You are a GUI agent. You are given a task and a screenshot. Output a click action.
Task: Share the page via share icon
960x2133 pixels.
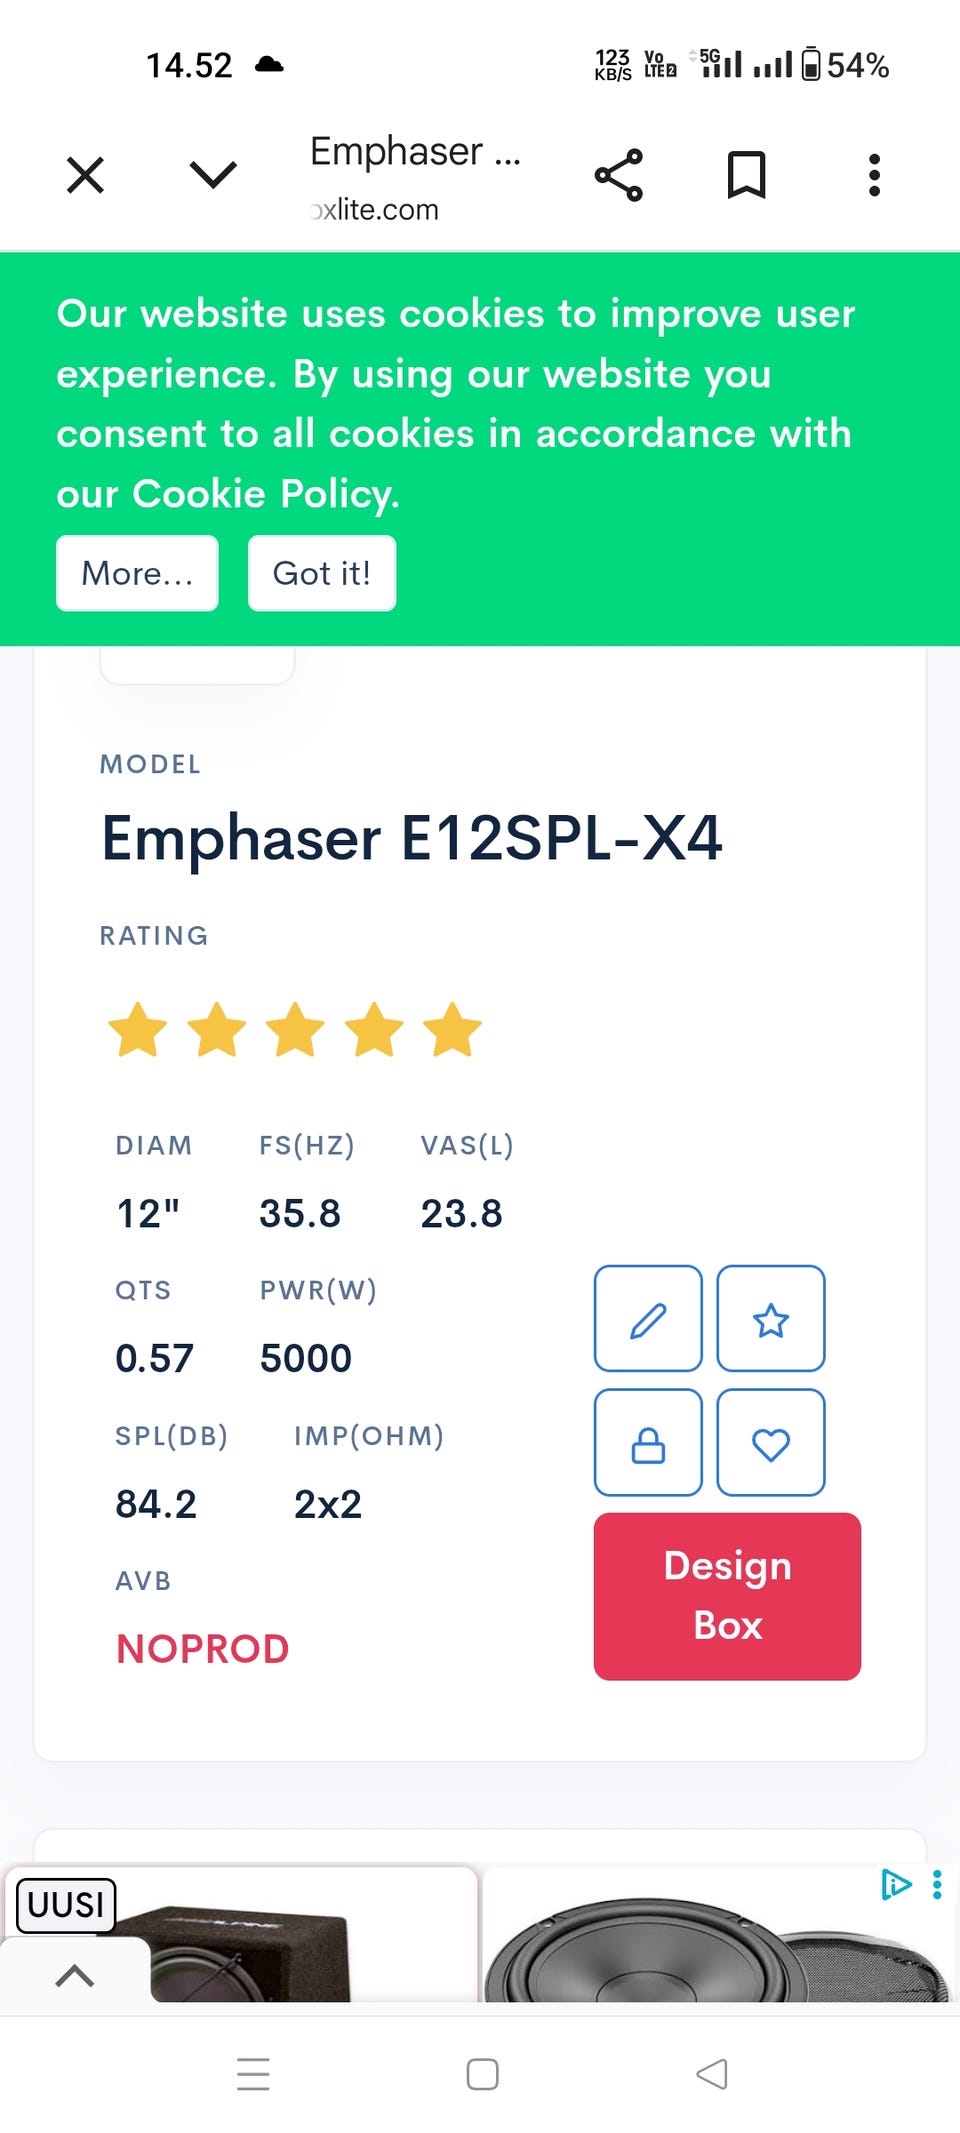pyautogui.click(x=619, y=176)
